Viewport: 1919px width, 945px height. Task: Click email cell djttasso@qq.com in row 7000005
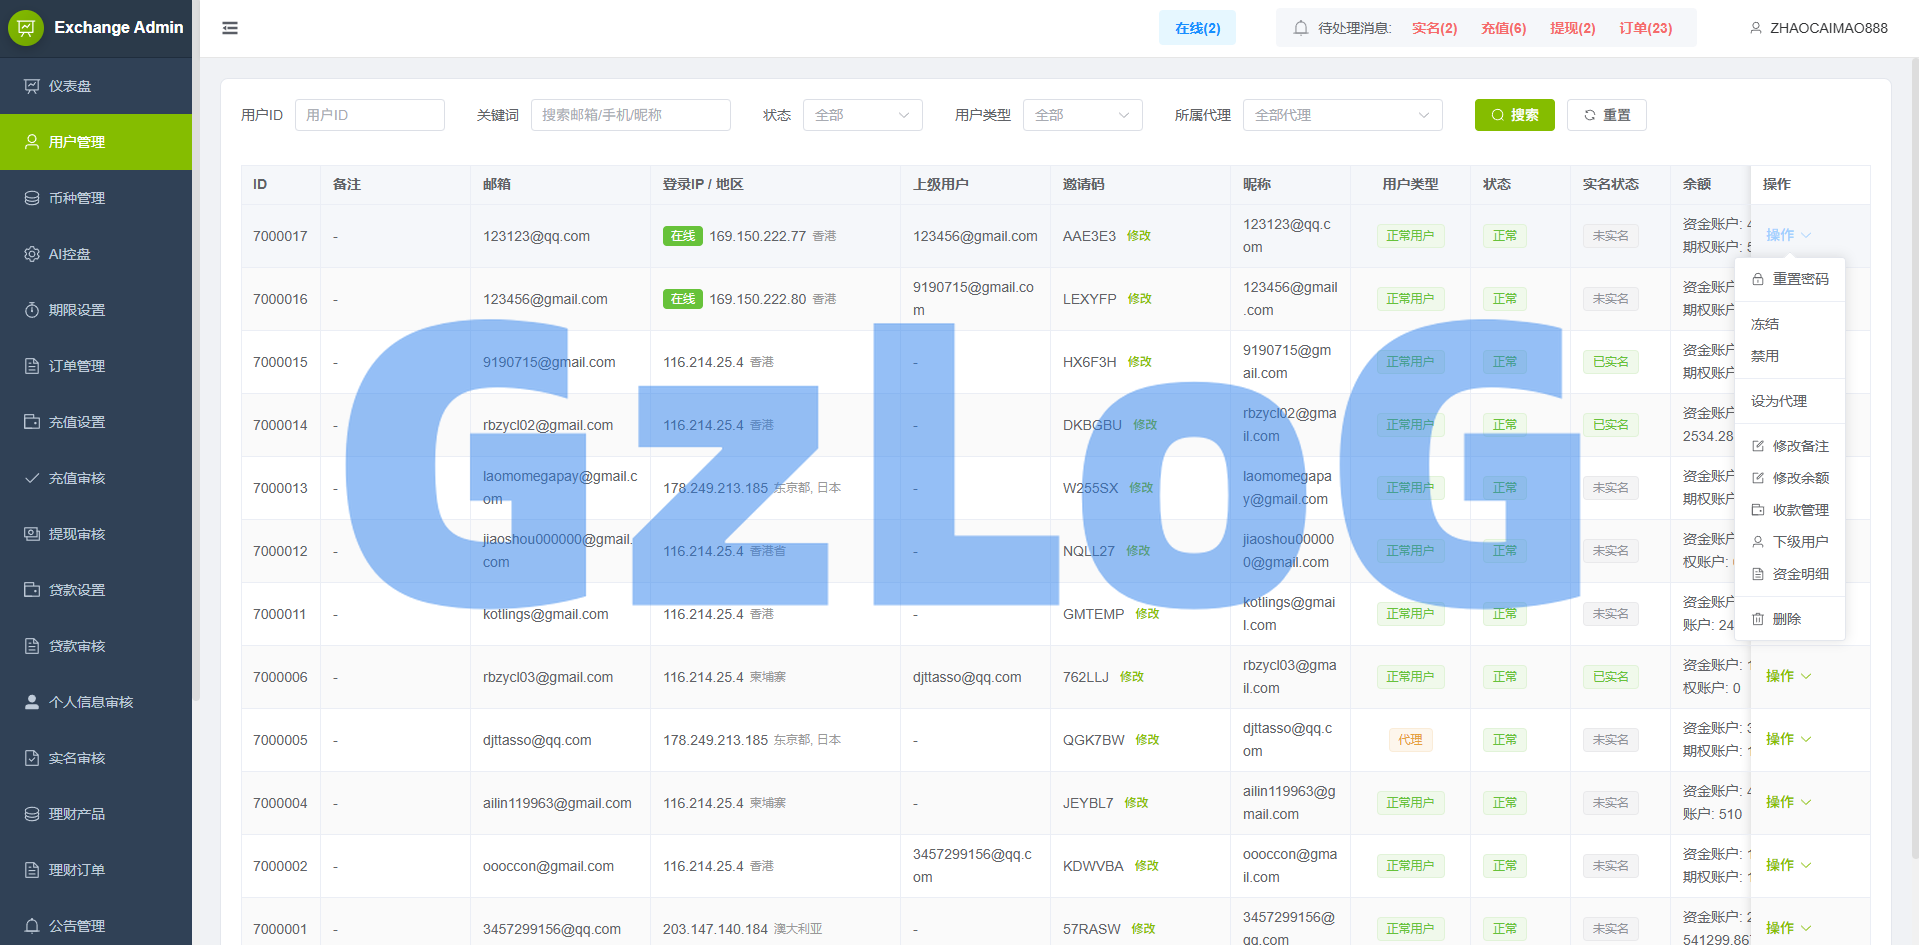tap(537, 740)
